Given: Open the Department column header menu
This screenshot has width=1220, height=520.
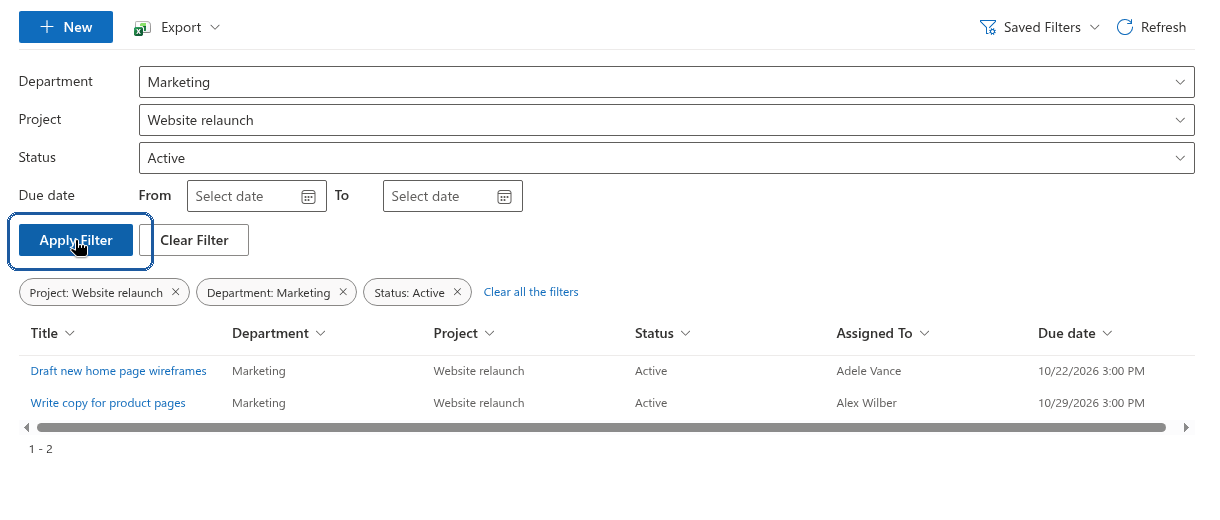Looking at the screenshot, I should pyautogui.click(x=320, y=333).
